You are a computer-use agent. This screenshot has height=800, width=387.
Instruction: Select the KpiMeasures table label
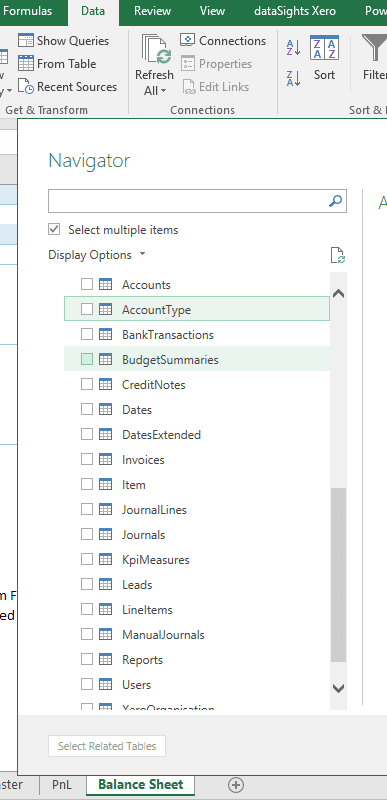click(x=156, y=560)
